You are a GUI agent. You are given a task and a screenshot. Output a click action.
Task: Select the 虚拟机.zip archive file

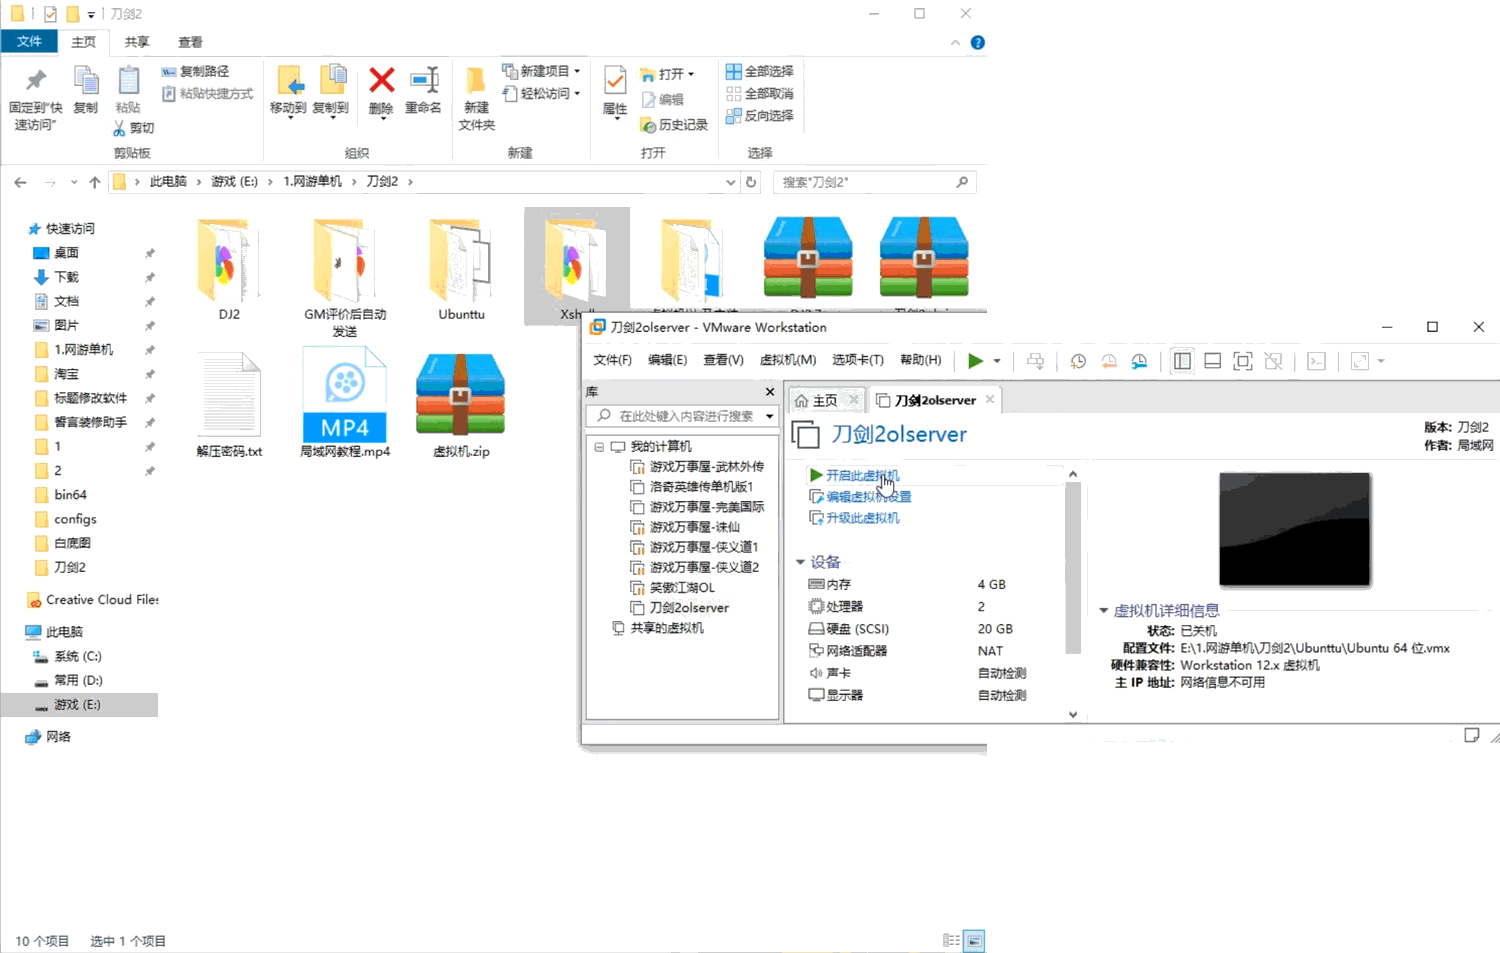point(461,406)
